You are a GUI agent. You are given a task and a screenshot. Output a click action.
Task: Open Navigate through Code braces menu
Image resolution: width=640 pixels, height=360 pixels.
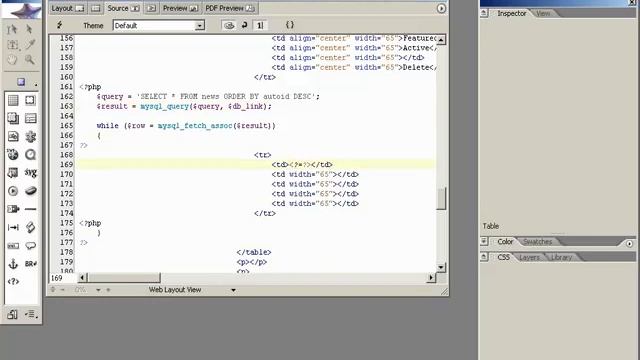pos(289,25)
